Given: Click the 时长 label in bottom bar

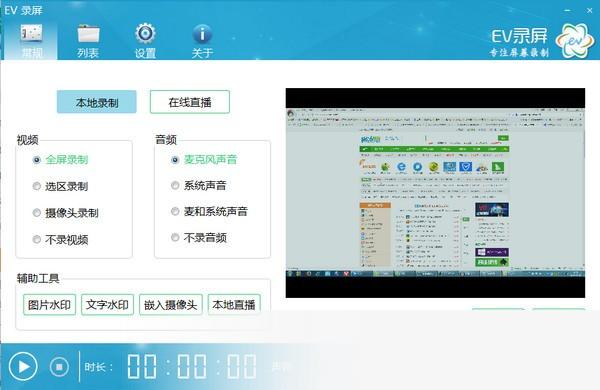Looking at the screenshot, I should [x=99, y=367].
